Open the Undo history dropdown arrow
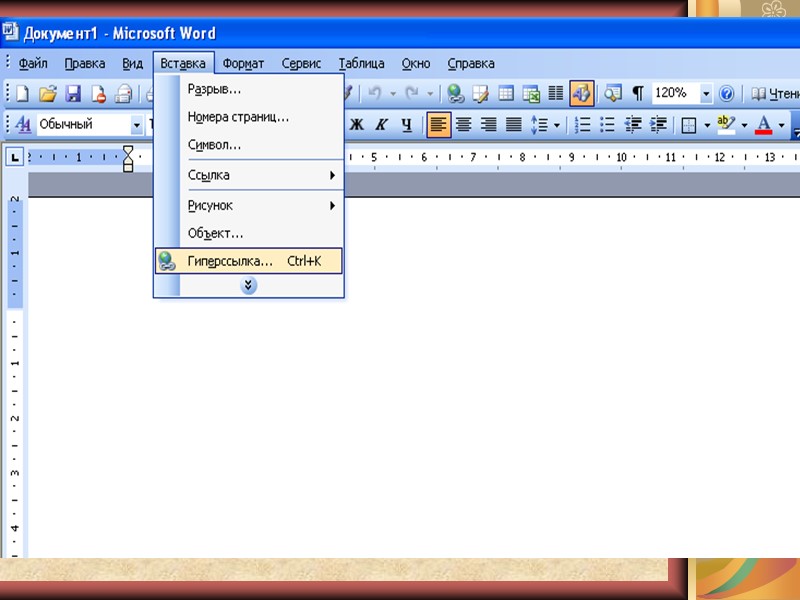The height and width of the screenshot is (600, 800). pos(393,94)
